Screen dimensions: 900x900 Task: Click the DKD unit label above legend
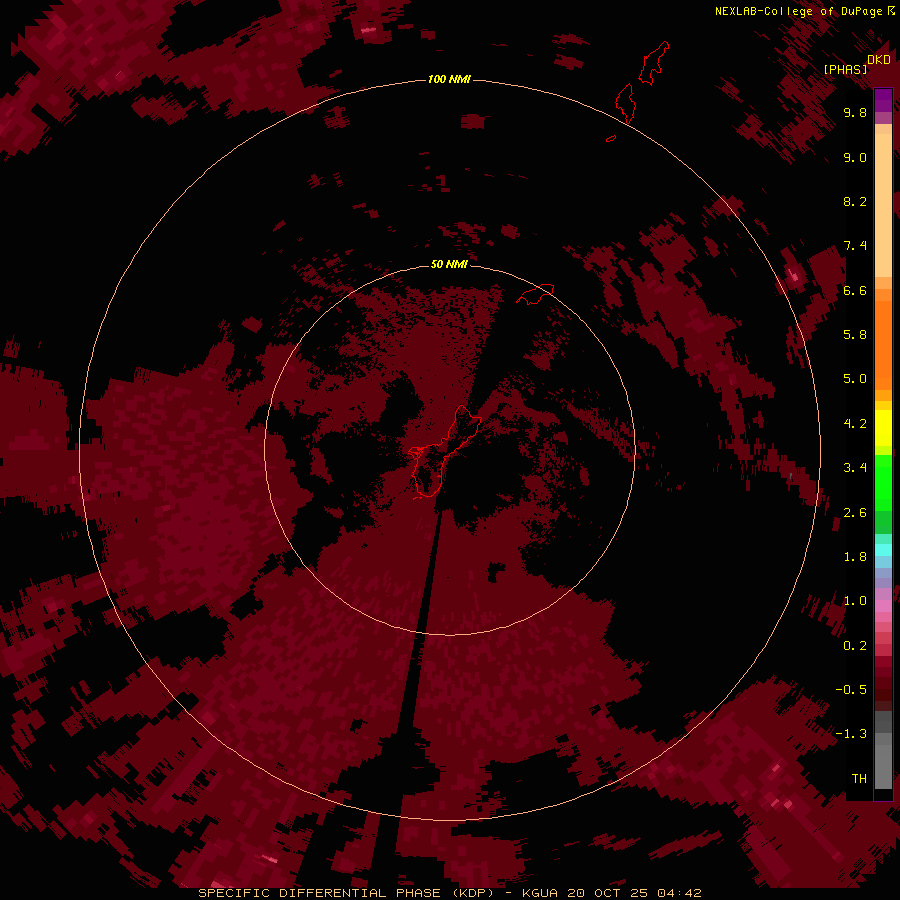tap(878, 59)
